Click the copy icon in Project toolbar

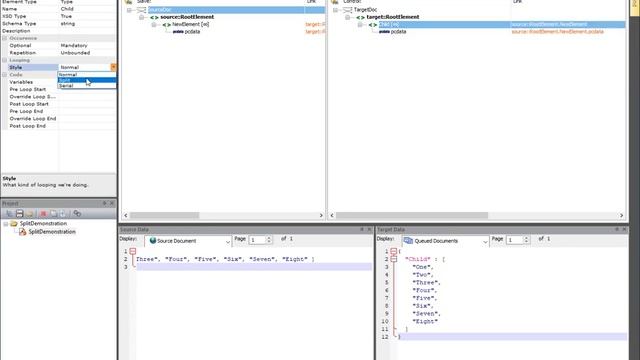[53, 213]
